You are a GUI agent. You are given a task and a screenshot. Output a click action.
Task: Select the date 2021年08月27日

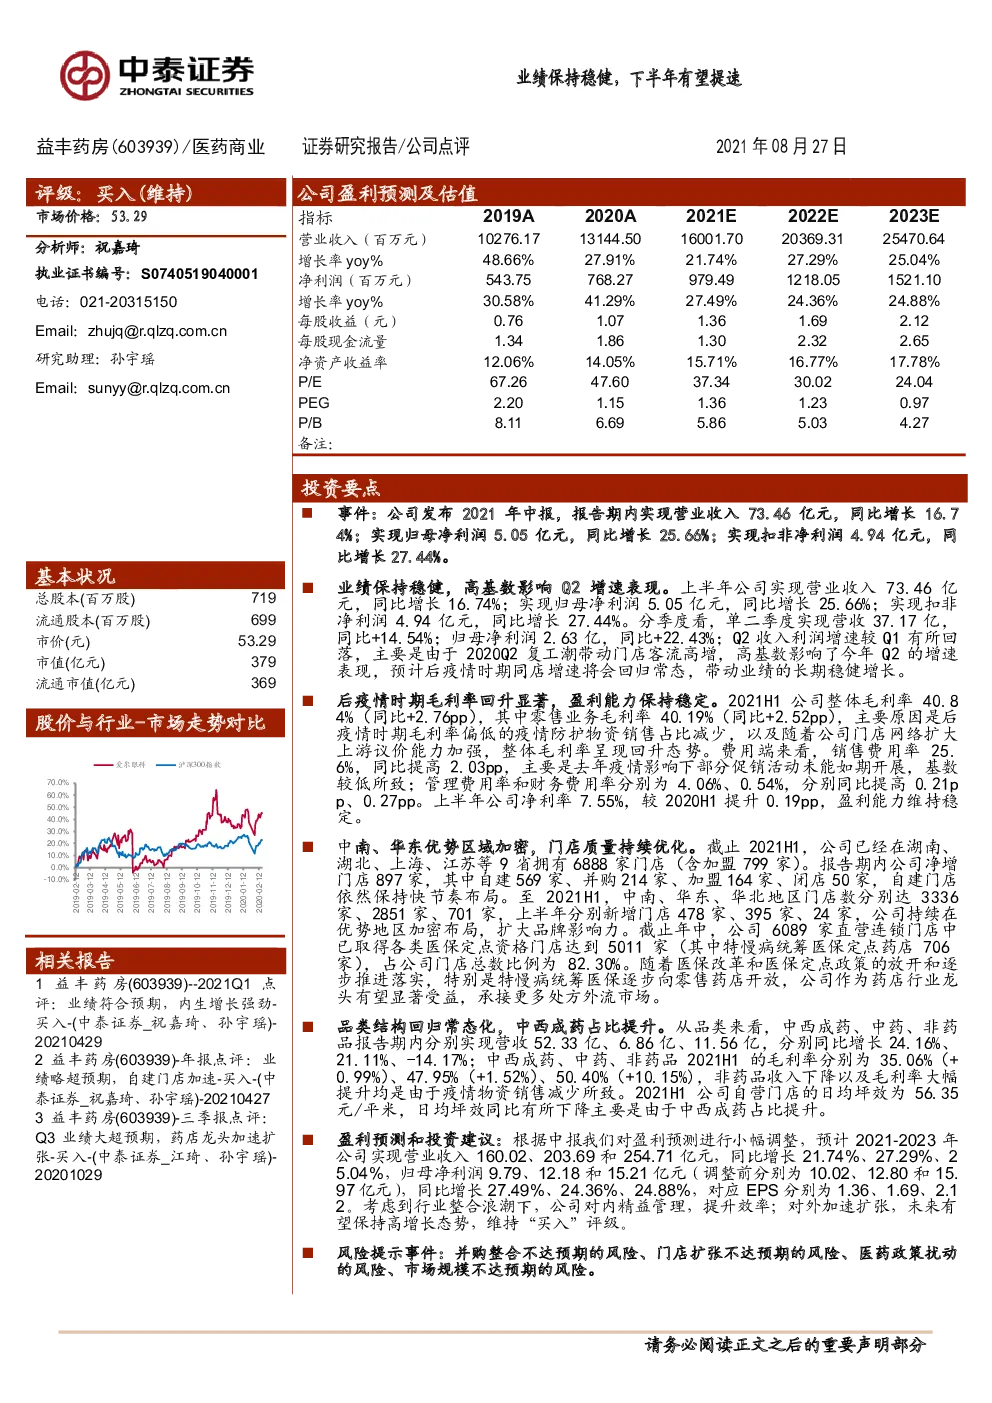click(781, 147)
